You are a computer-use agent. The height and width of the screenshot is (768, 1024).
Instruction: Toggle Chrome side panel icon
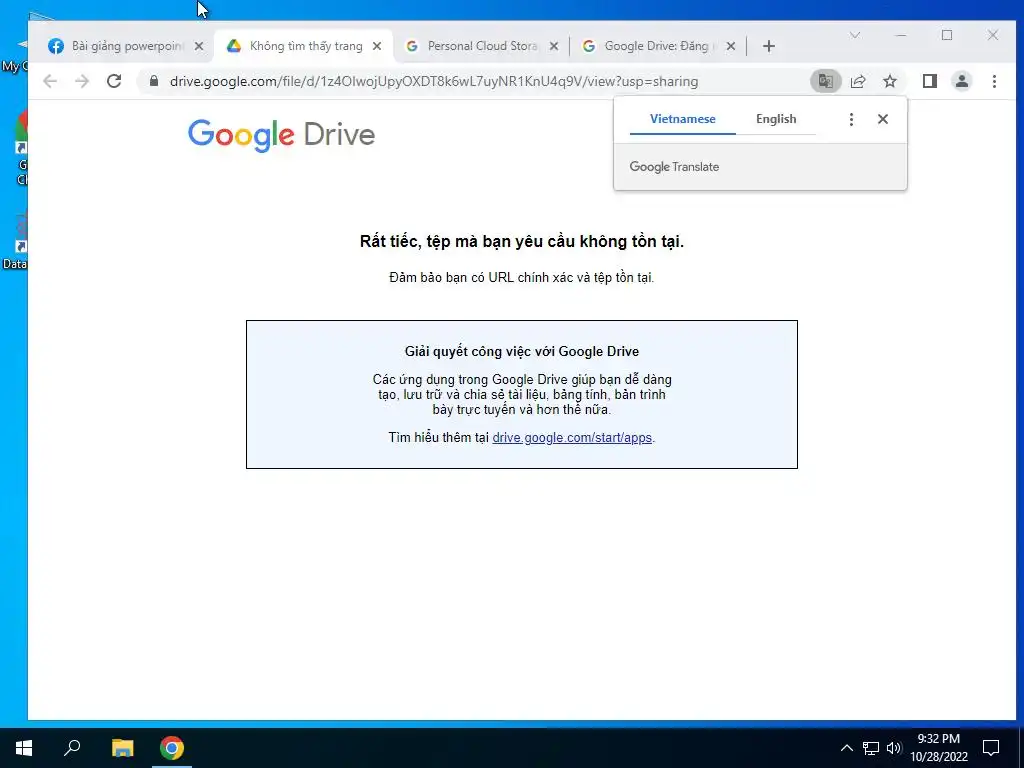[930, 81]
